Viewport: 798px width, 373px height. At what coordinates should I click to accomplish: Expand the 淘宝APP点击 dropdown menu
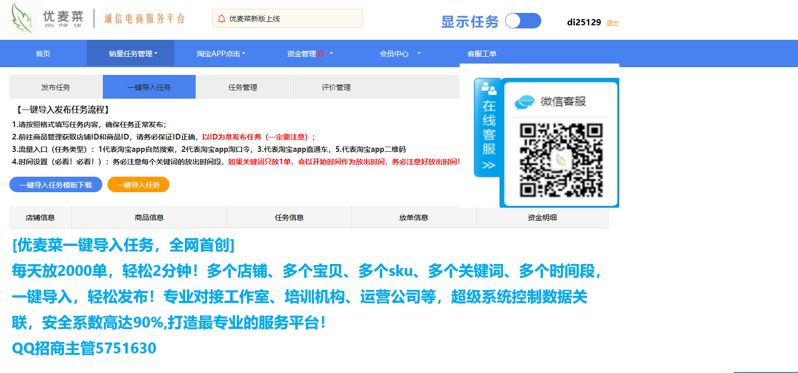point(221,53)
